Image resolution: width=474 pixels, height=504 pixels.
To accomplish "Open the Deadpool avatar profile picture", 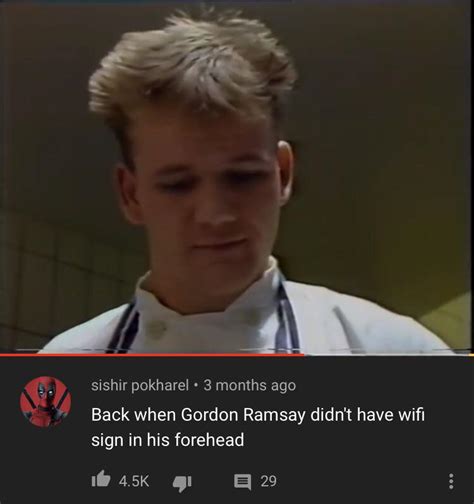I will coord(46,402).
